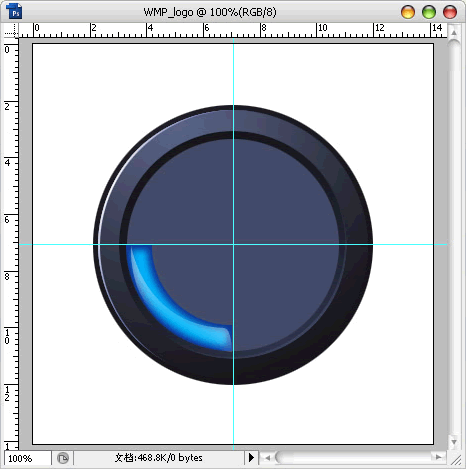Click the 100% zoom percentage field
The height and width of the screenshot is (469, 466).
(28, 458)
